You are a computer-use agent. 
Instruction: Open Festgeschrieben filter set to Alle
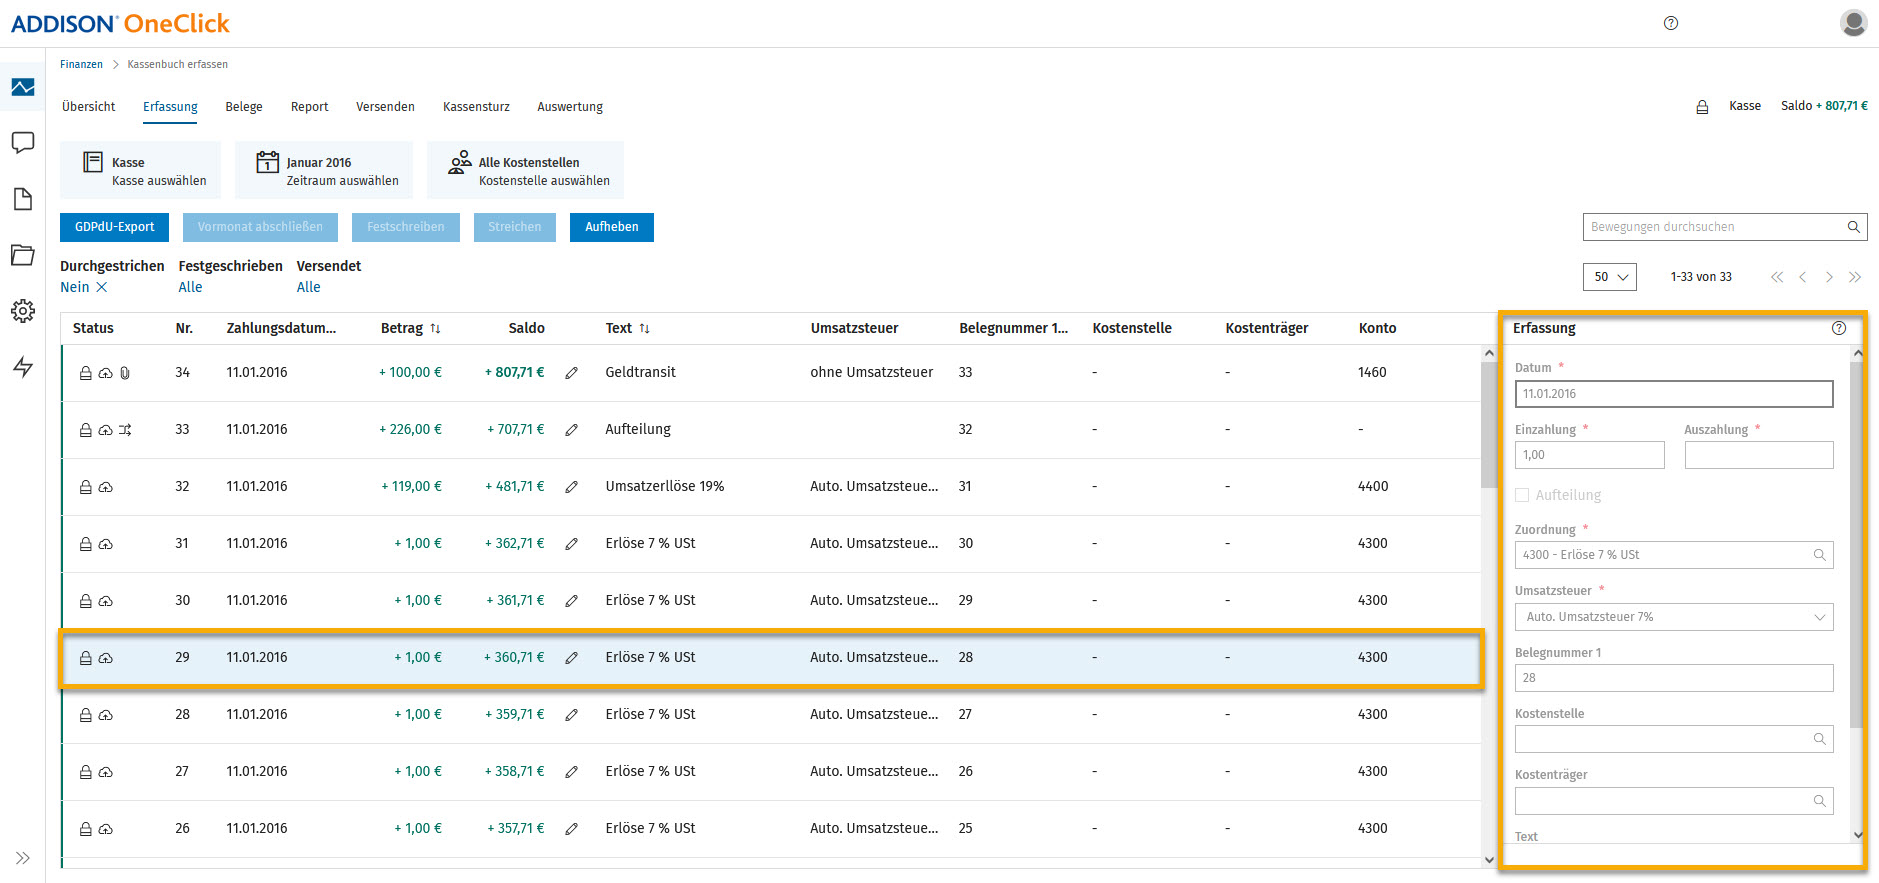[190, 287]
